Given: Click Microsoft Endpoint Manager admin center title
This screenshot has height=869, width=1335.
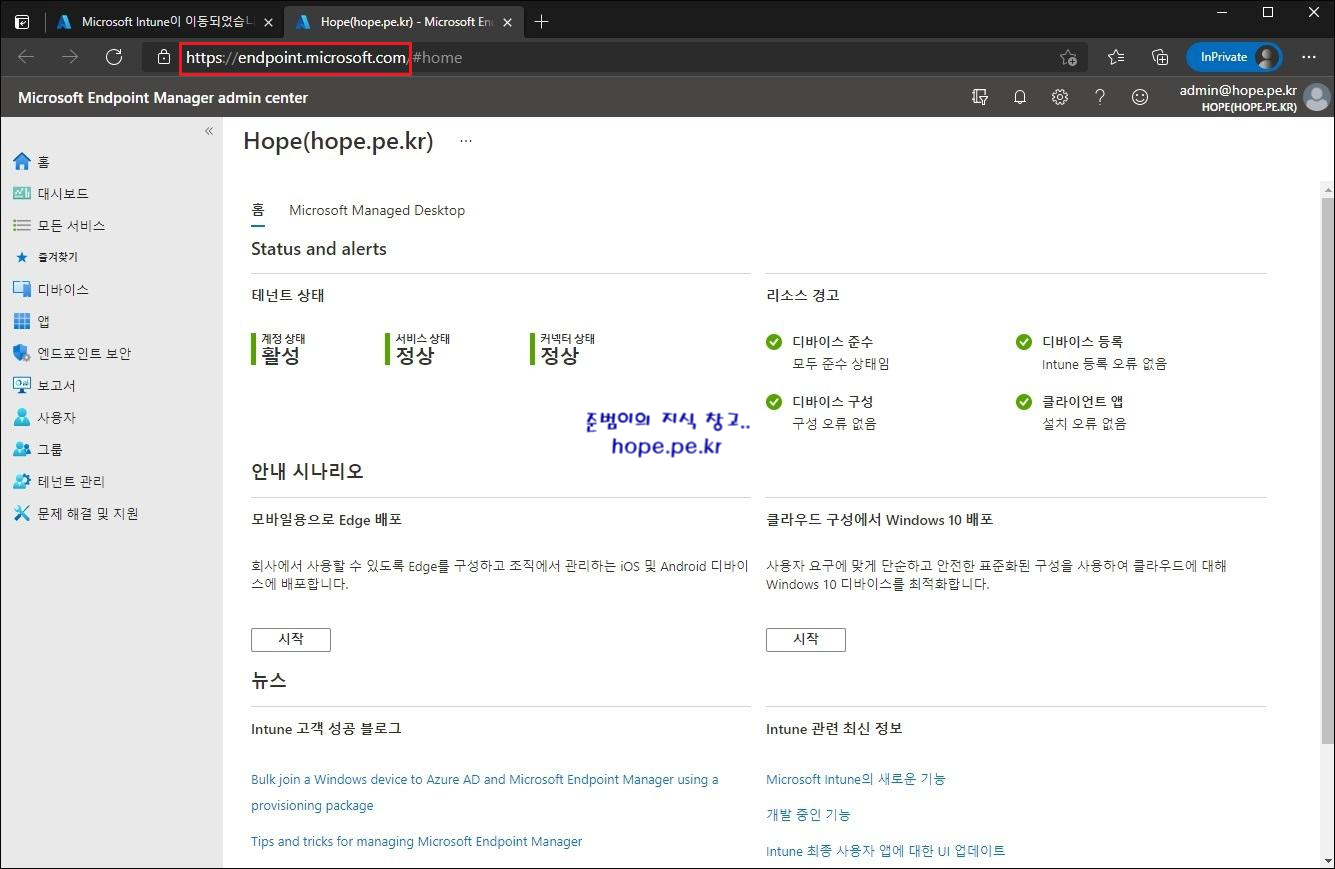Looking at the screenshot, I should tap(163, 98).
